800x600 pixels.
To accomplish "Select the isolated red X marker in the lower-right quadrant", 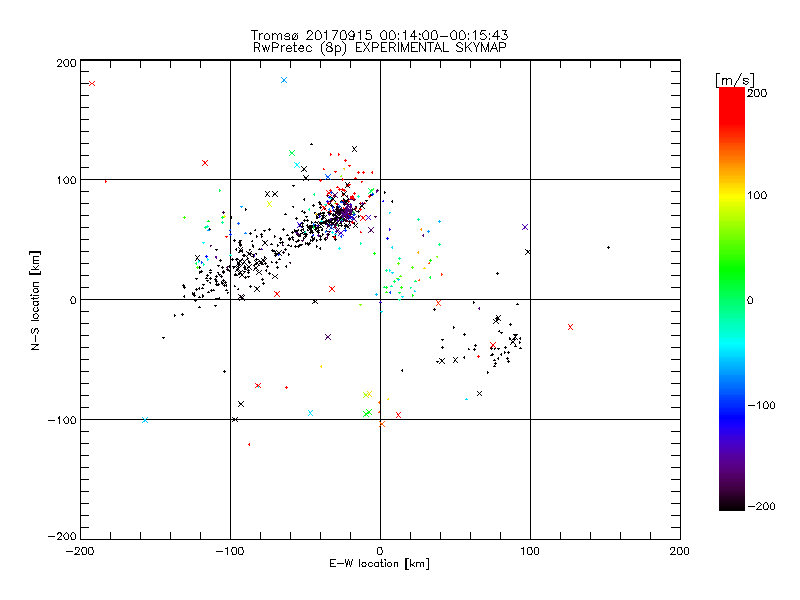I will pos(570,327).
